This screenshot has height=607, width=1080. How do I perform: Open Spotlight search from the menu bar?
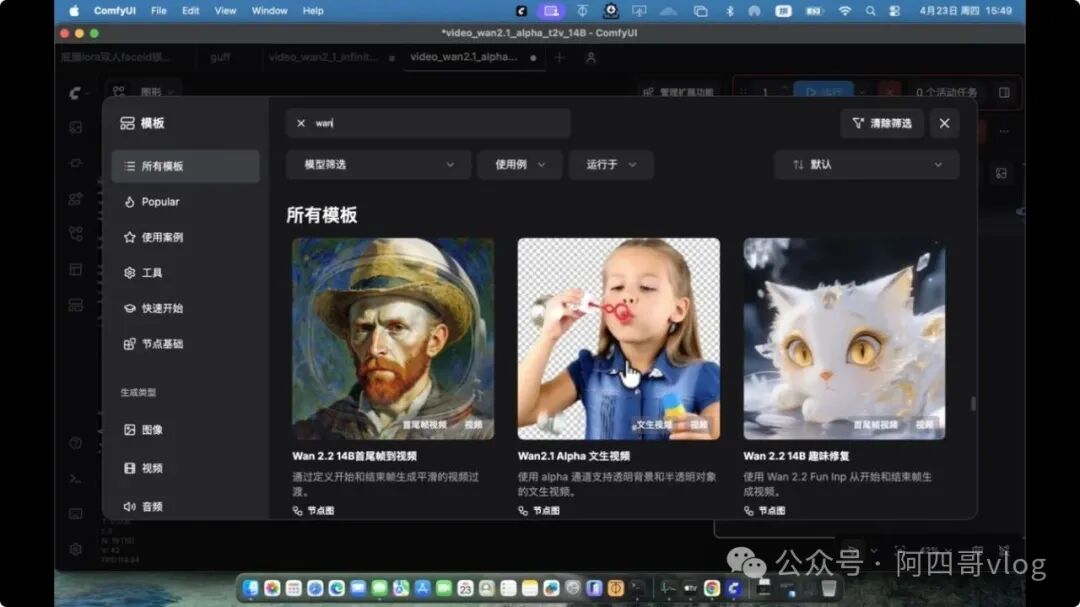[871, 11]
